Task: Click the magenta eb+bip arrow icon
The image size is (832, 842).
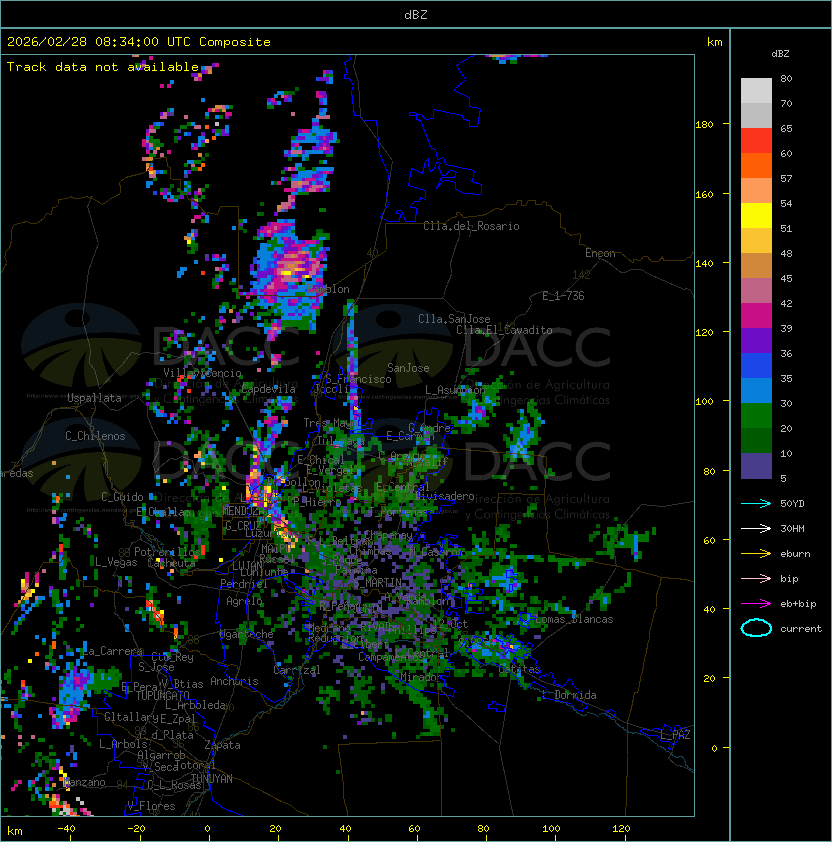Action: pos(756,604)
